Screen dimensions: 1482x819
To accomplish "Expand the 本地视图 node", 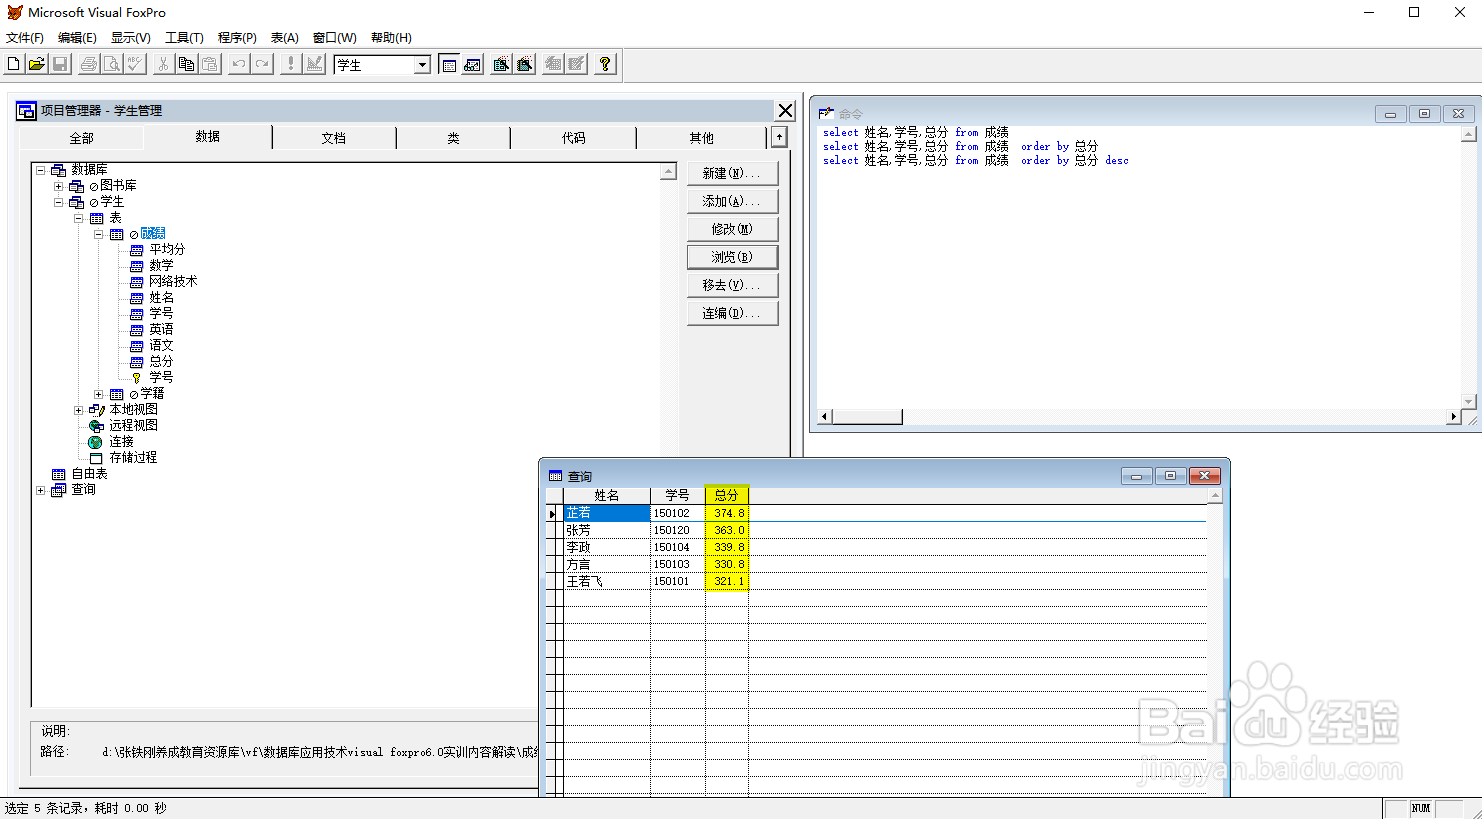I will 79,410.
